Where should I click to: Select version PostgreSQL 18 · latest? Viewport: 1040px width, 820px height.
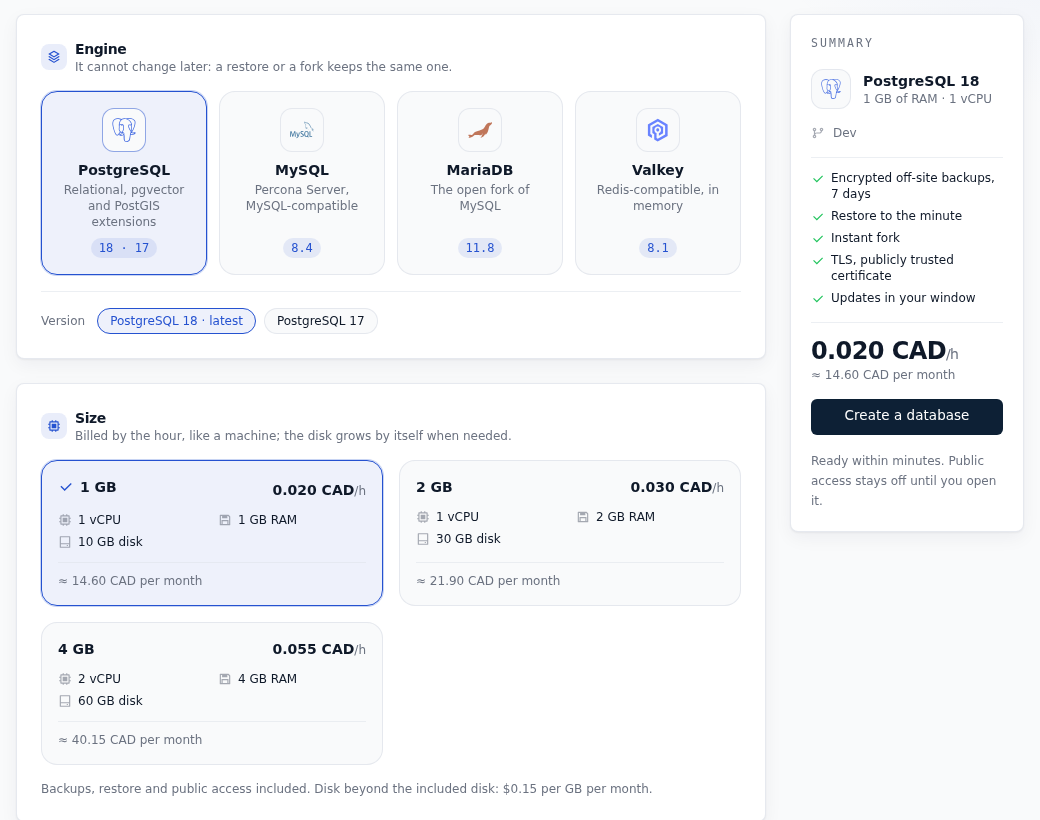tap(176, 321)
